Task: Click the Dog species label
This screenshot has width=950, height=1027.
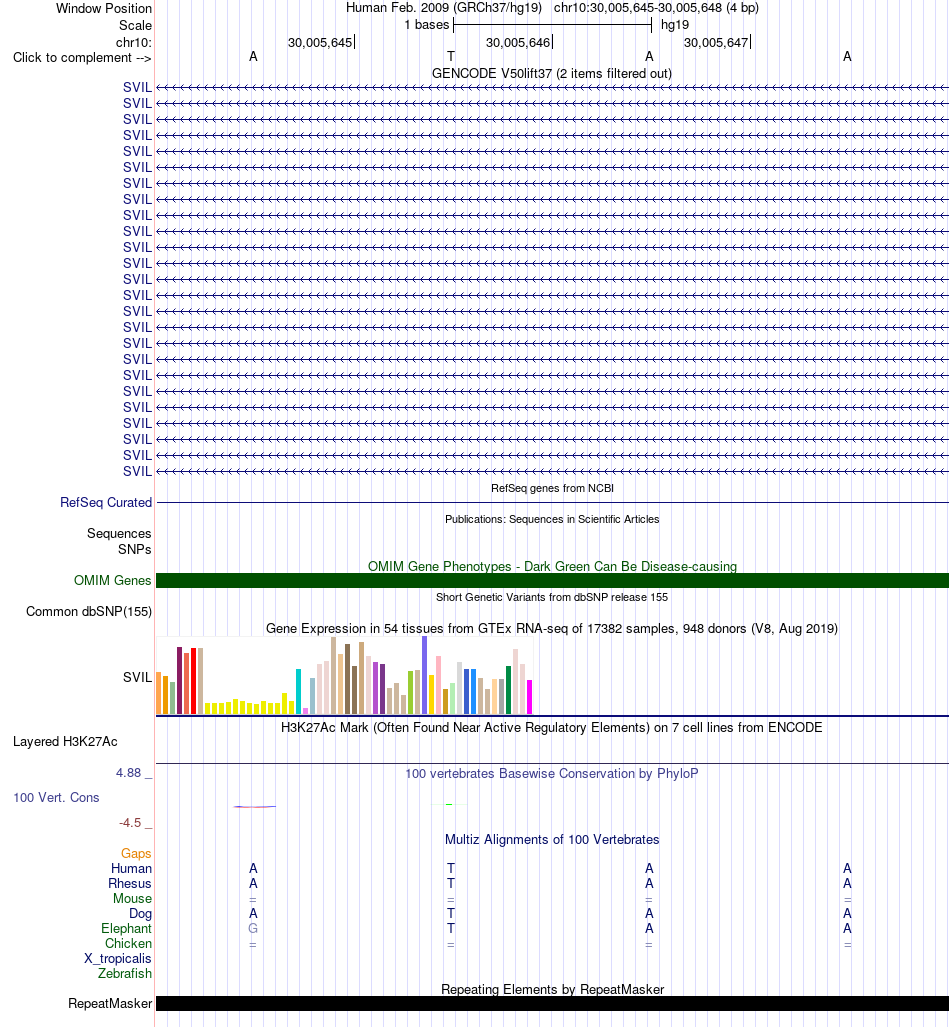Action: click(140, 914)
